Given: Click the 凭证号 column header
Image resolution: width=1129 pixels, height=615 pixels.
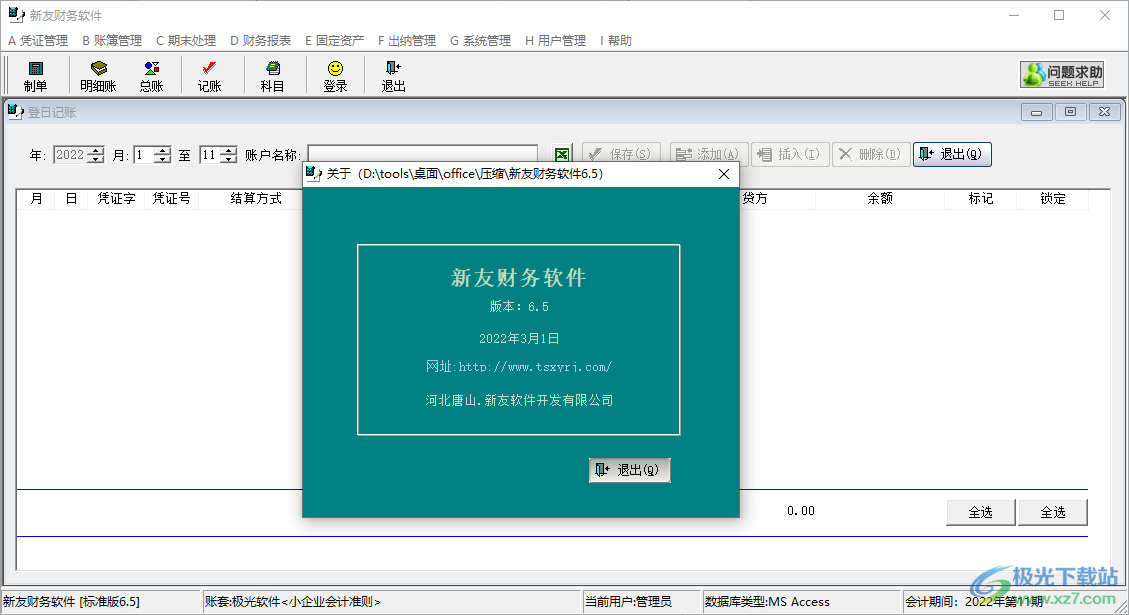Looking at the screenshot, I should pos(171,199).
